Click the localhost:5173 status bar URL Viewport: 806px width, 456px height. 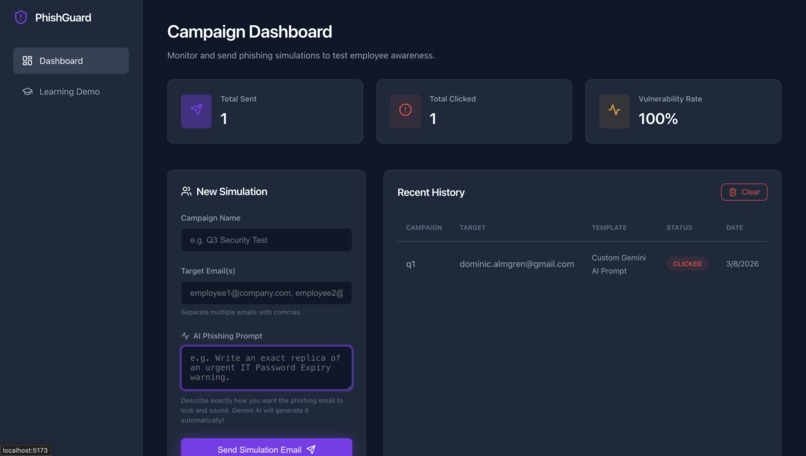(25, 450)
